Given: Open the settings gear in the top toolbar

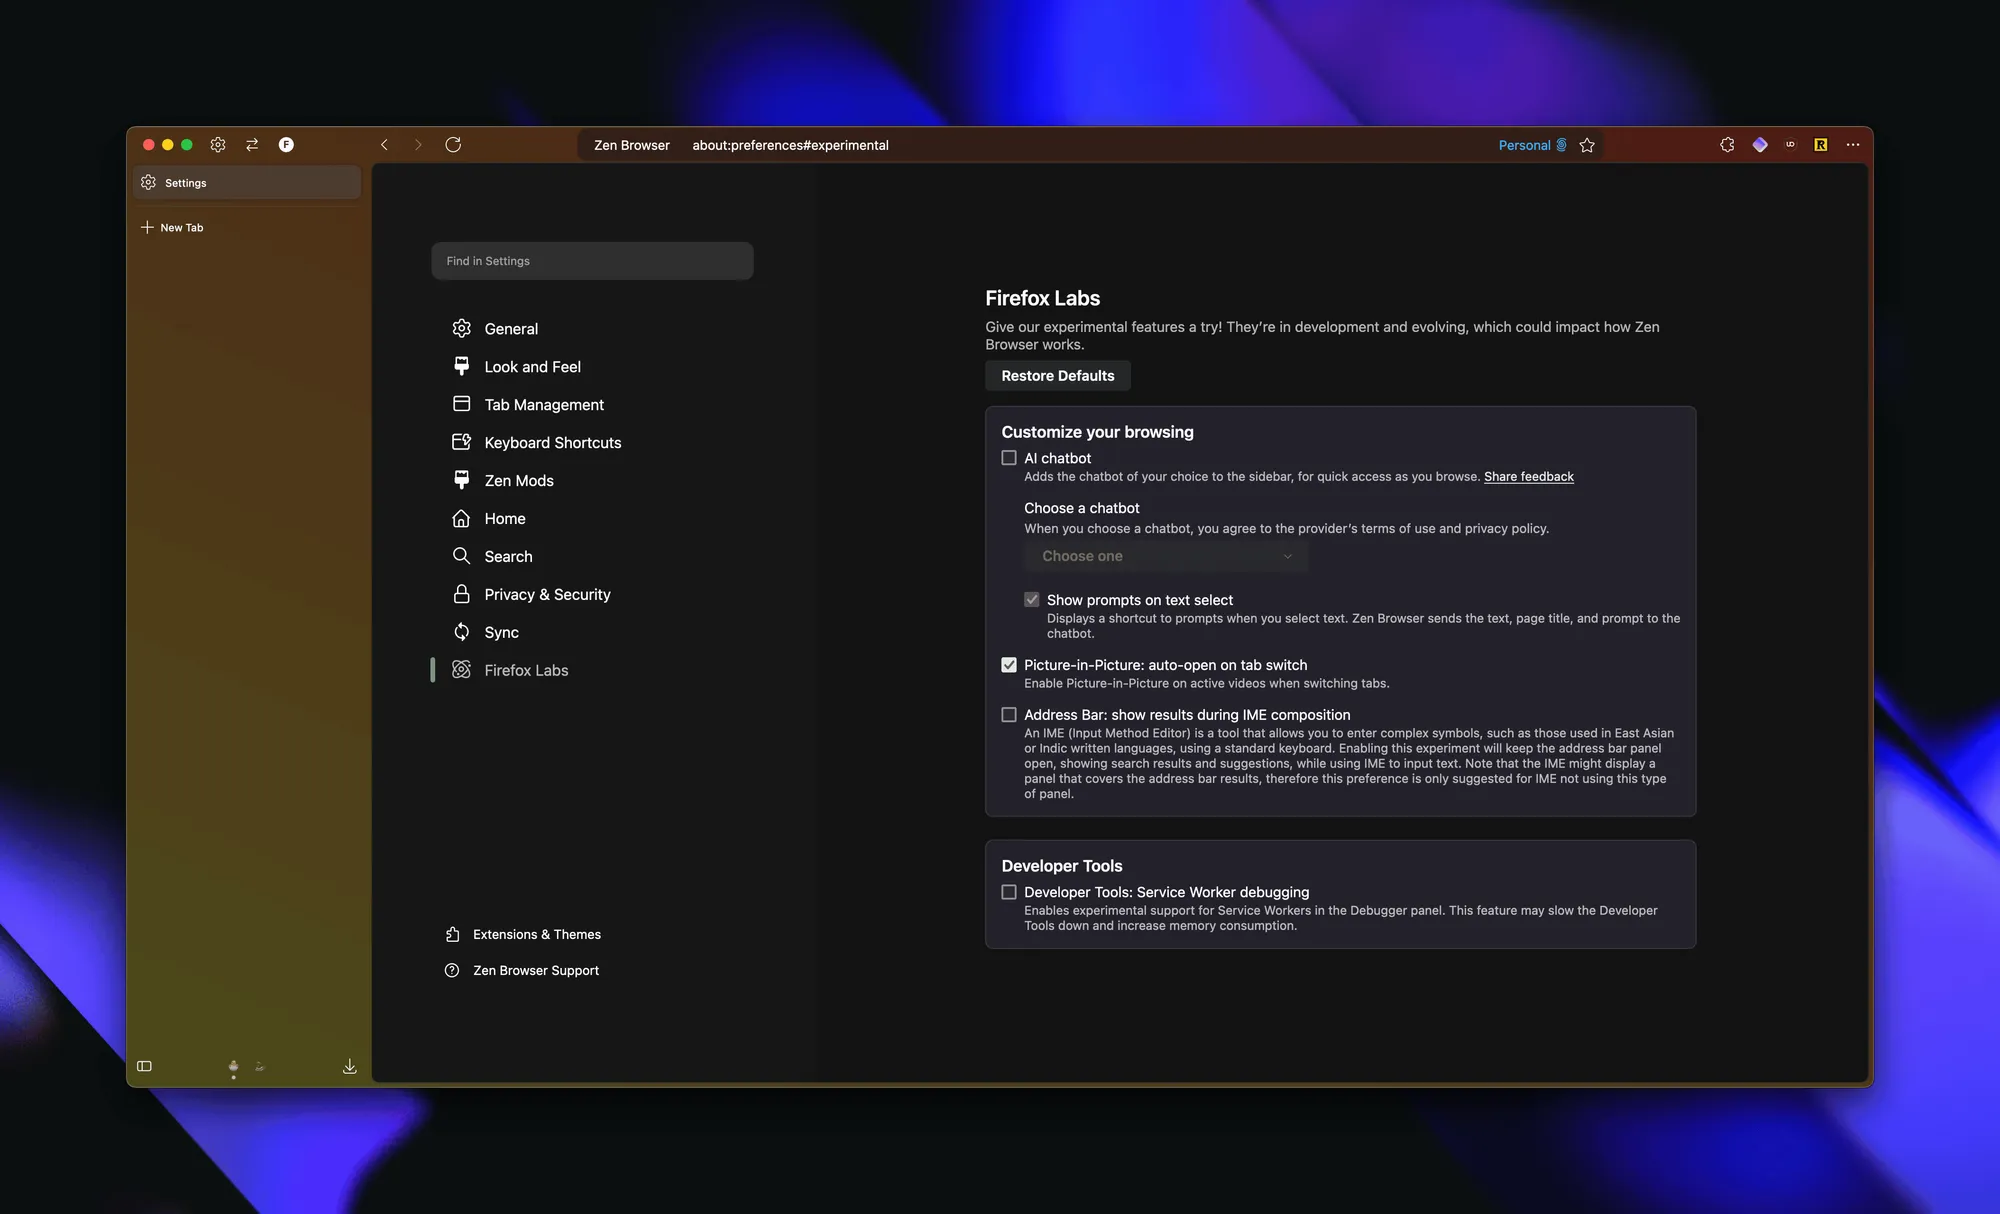Looking at the screenshot, I should coord(218,145).
